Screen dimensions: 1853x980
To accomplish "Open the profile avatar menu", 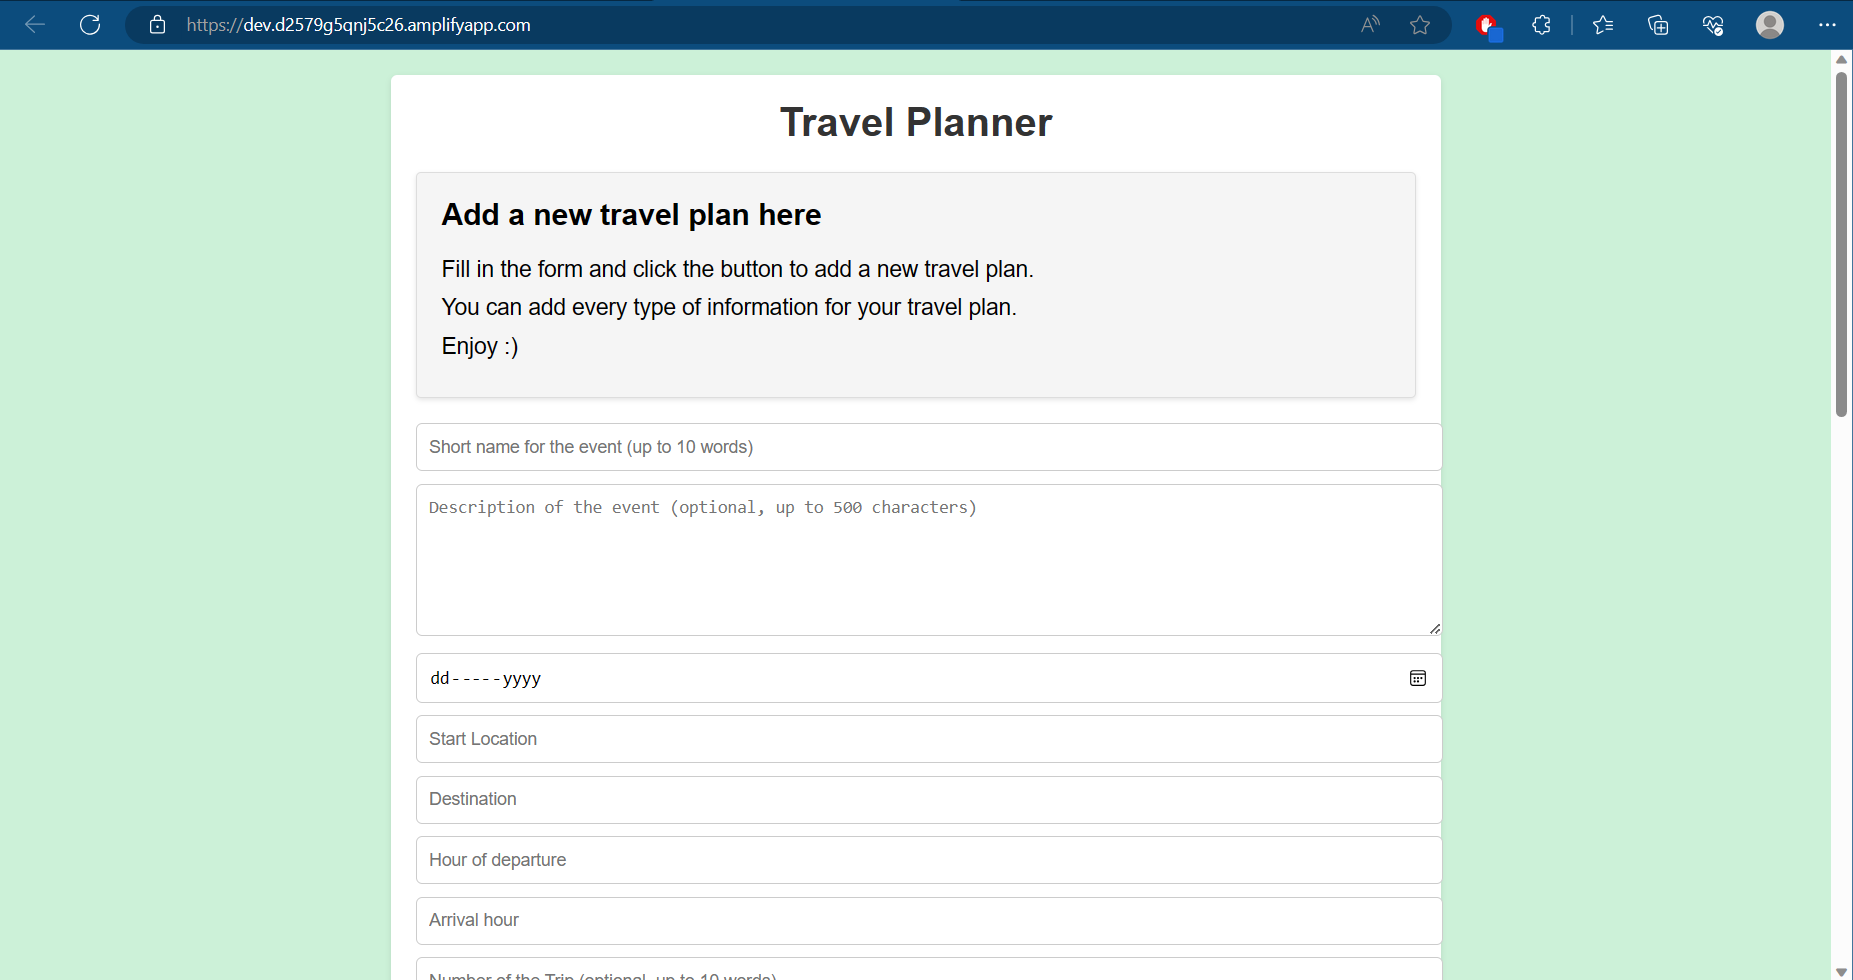I will coord(1769,25).
